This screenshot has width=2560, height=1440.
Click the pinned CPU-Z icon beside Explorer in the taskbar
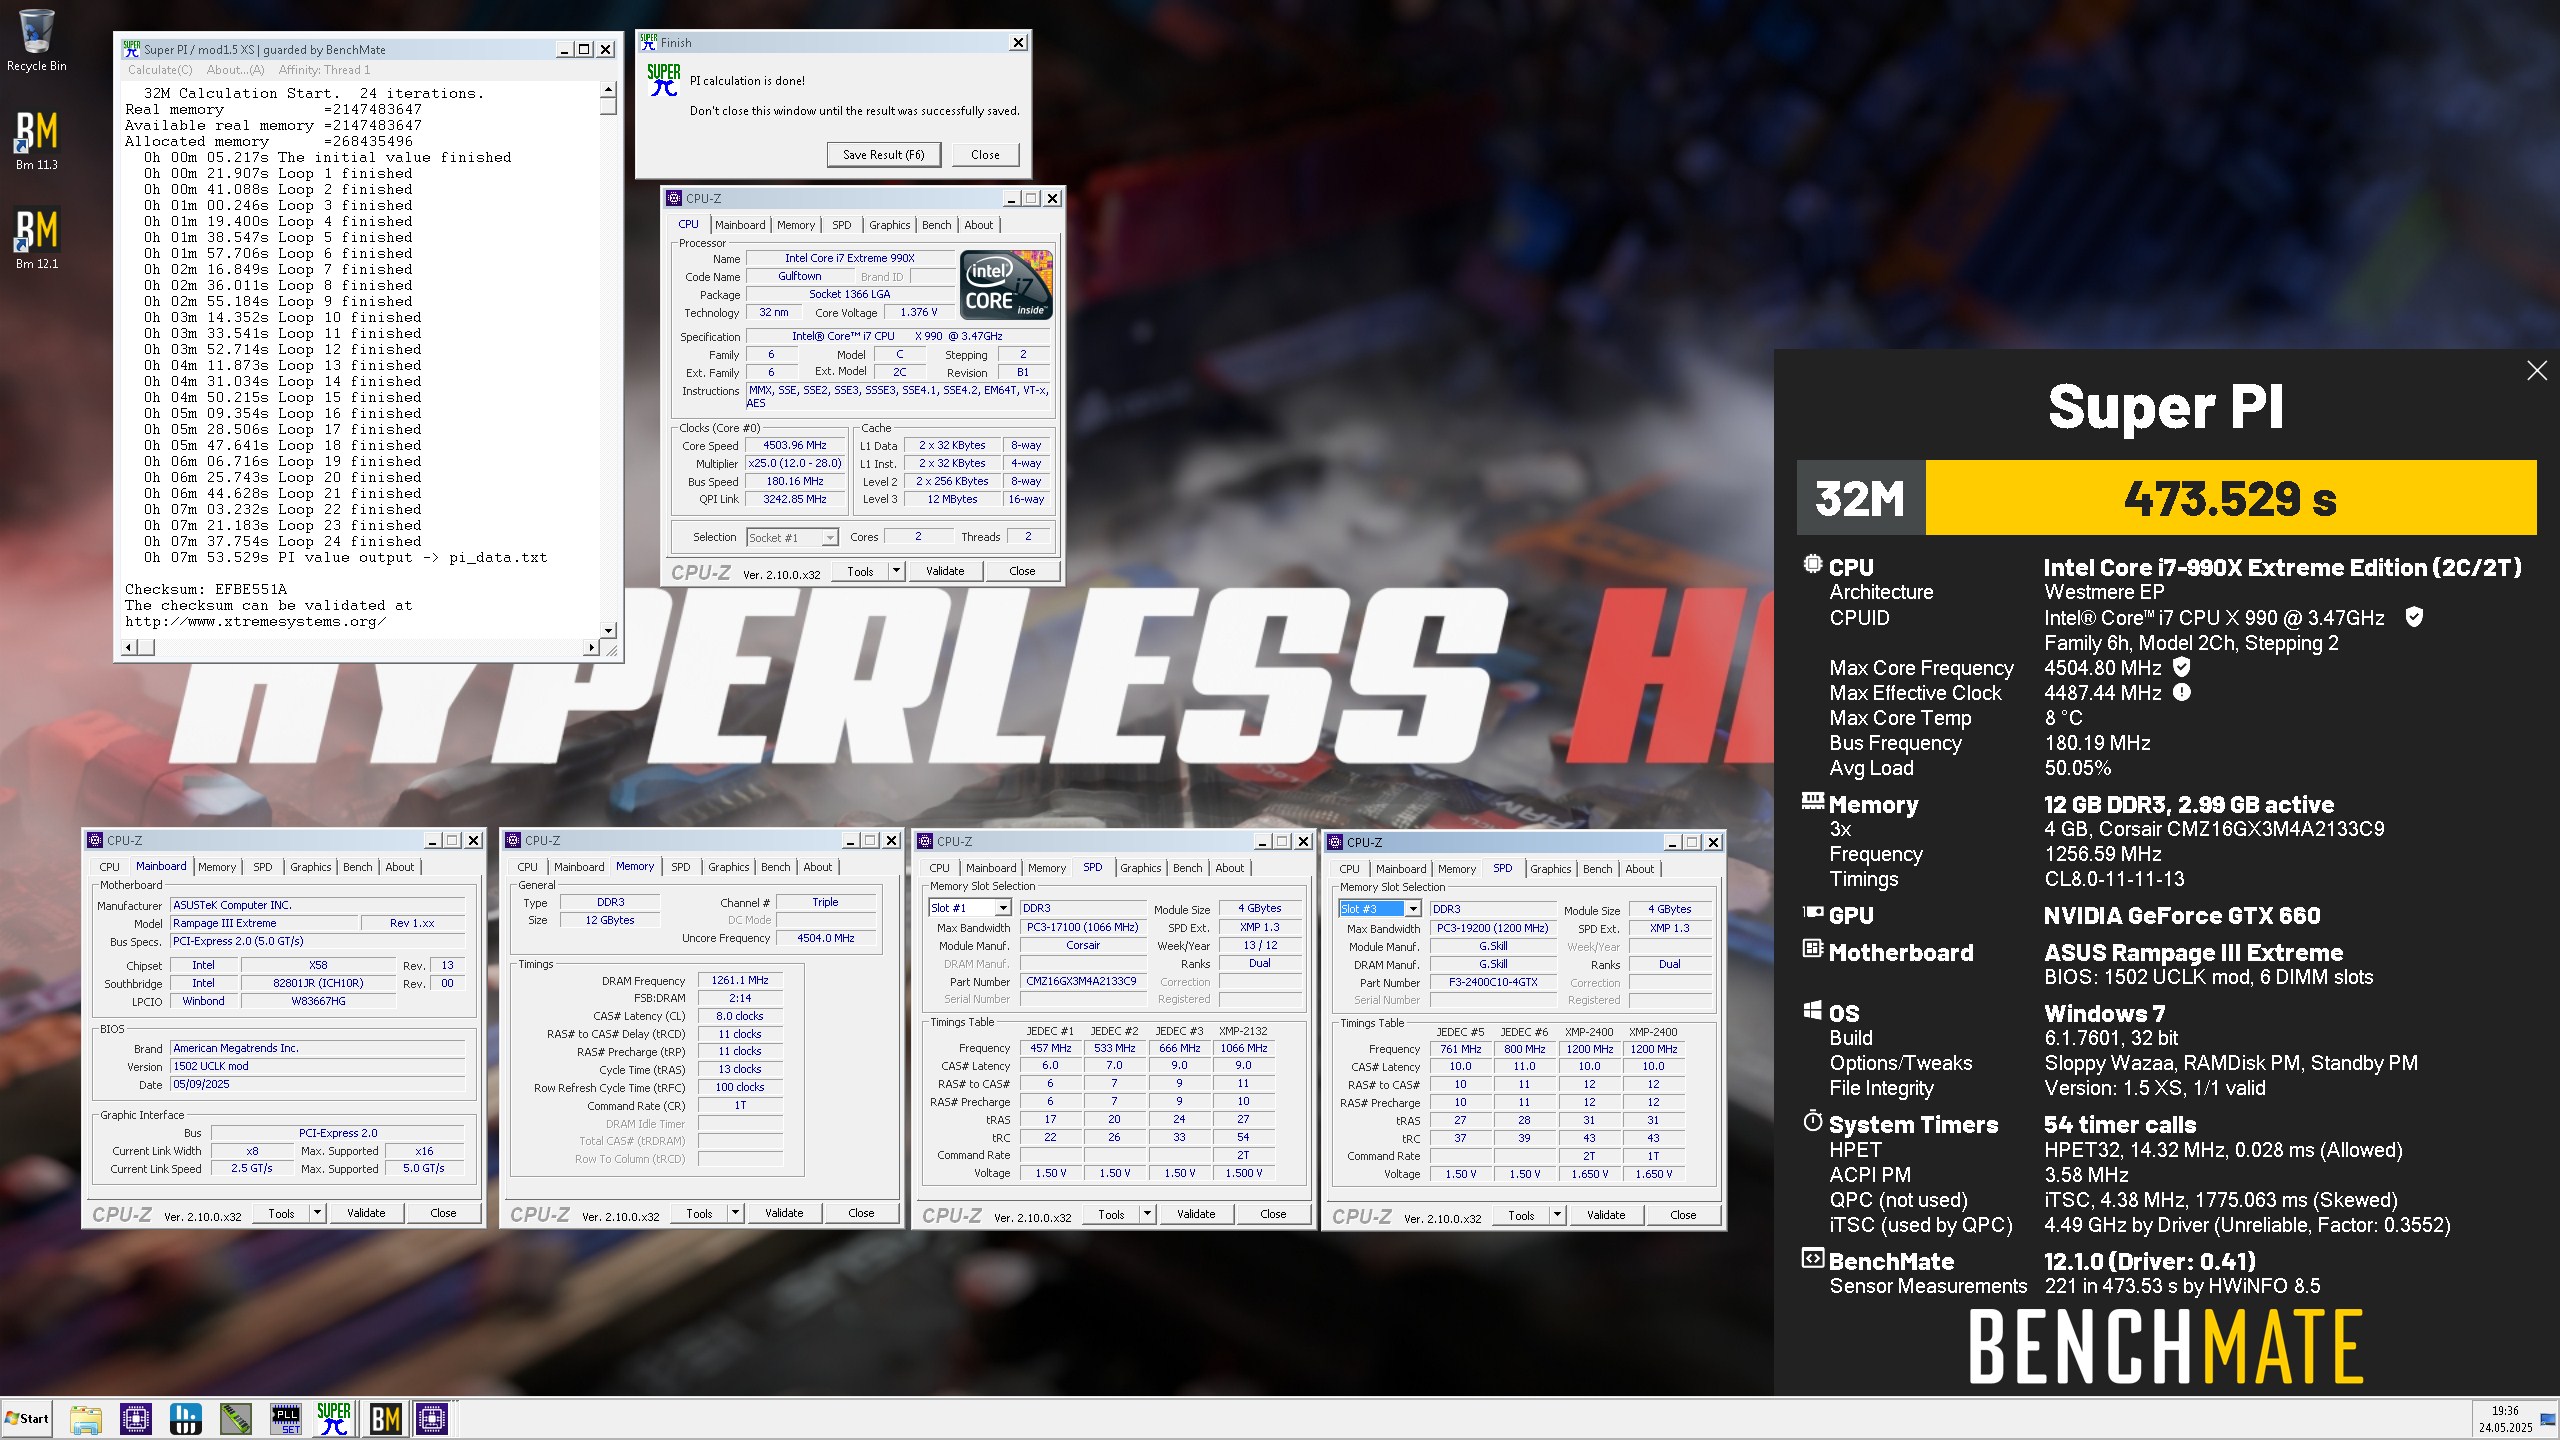(135, 1418)
